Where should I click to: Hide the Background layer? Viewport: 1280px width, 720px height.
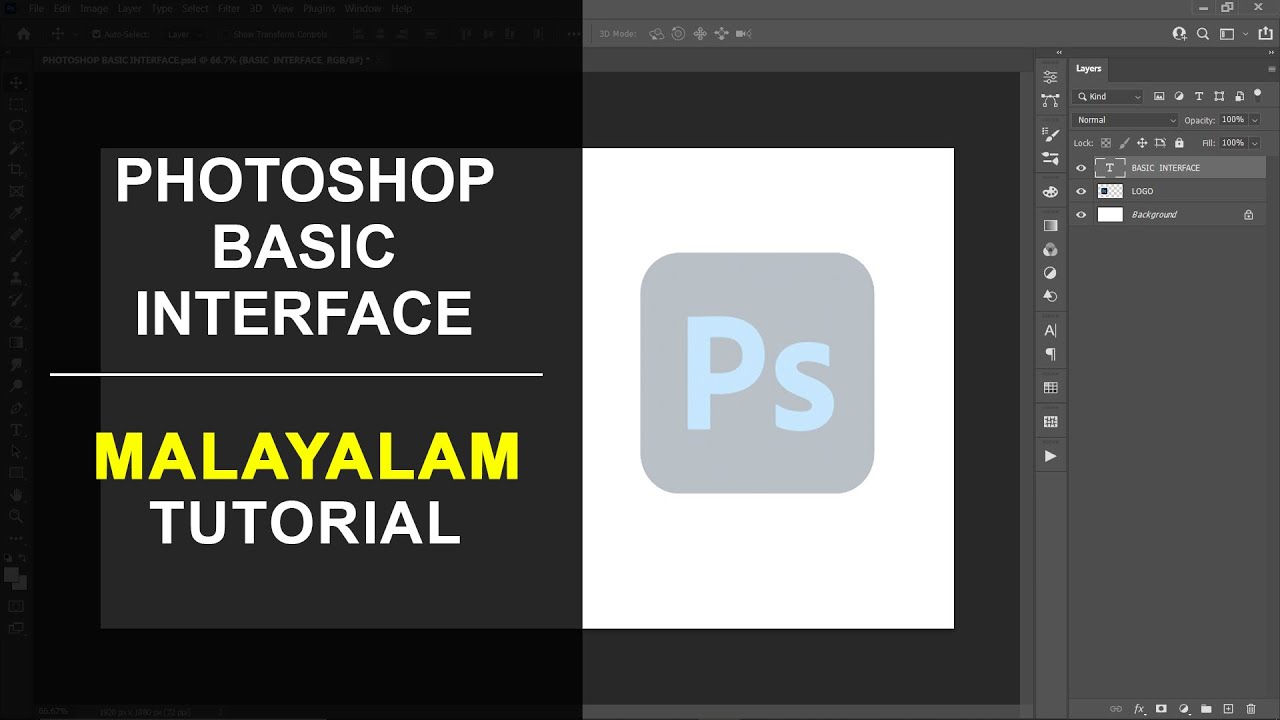1081,214
